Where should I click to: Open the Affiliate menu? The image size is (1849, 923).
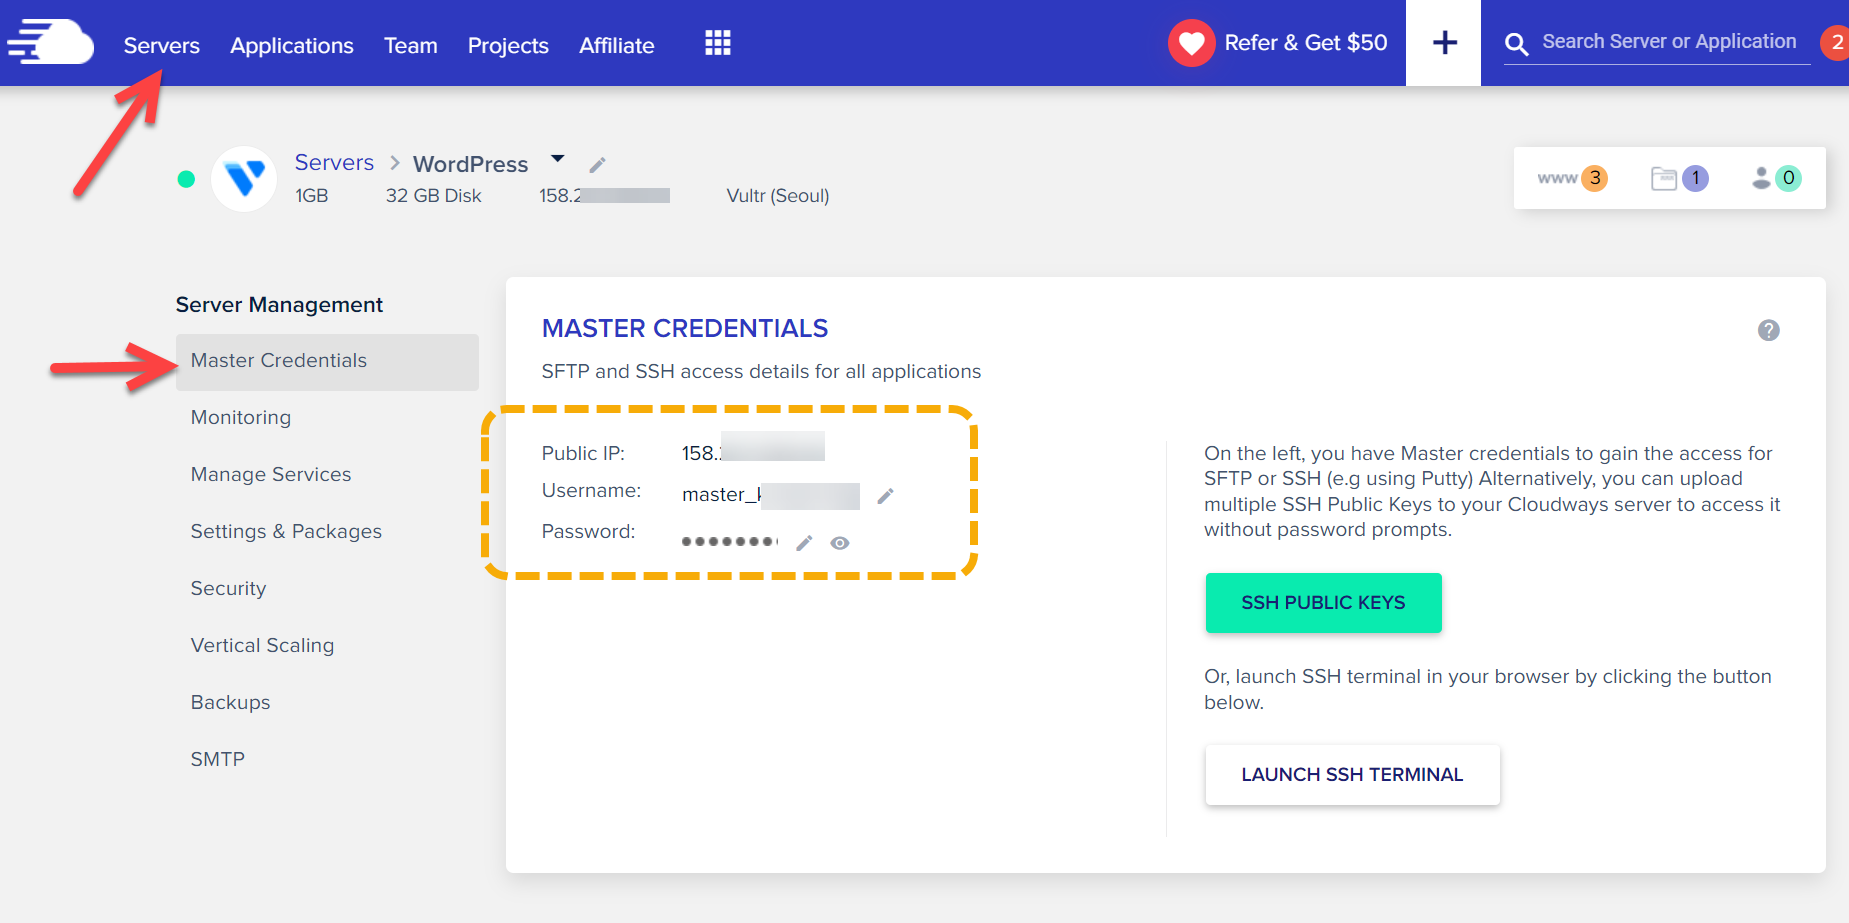(617, 45)
